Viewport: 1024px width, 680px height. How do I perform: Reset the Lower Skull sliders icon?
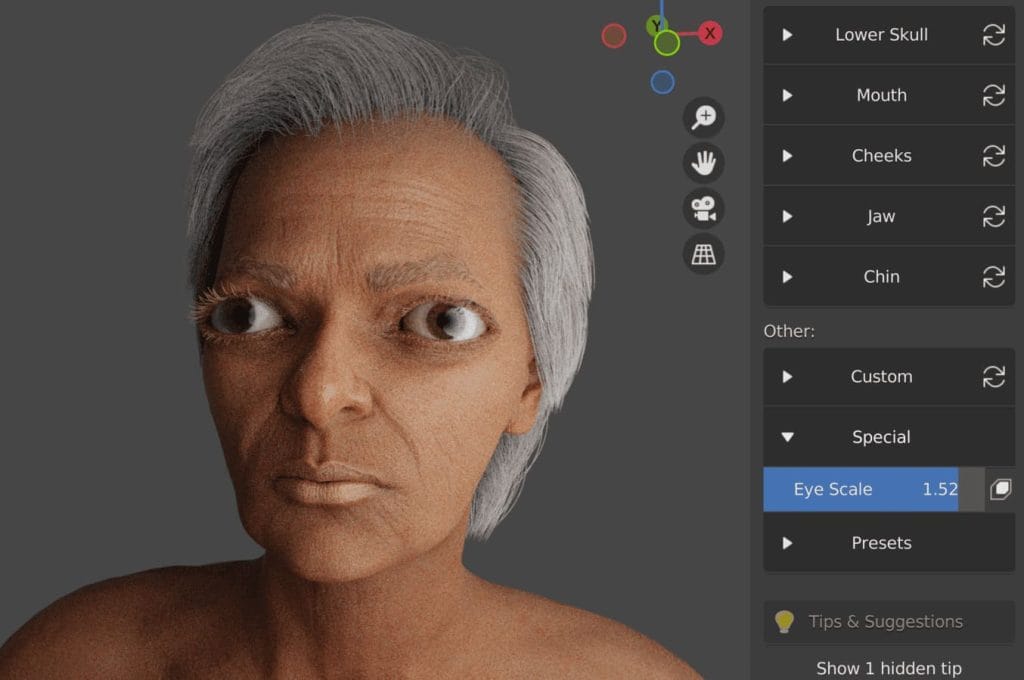(x=993, y=35)
